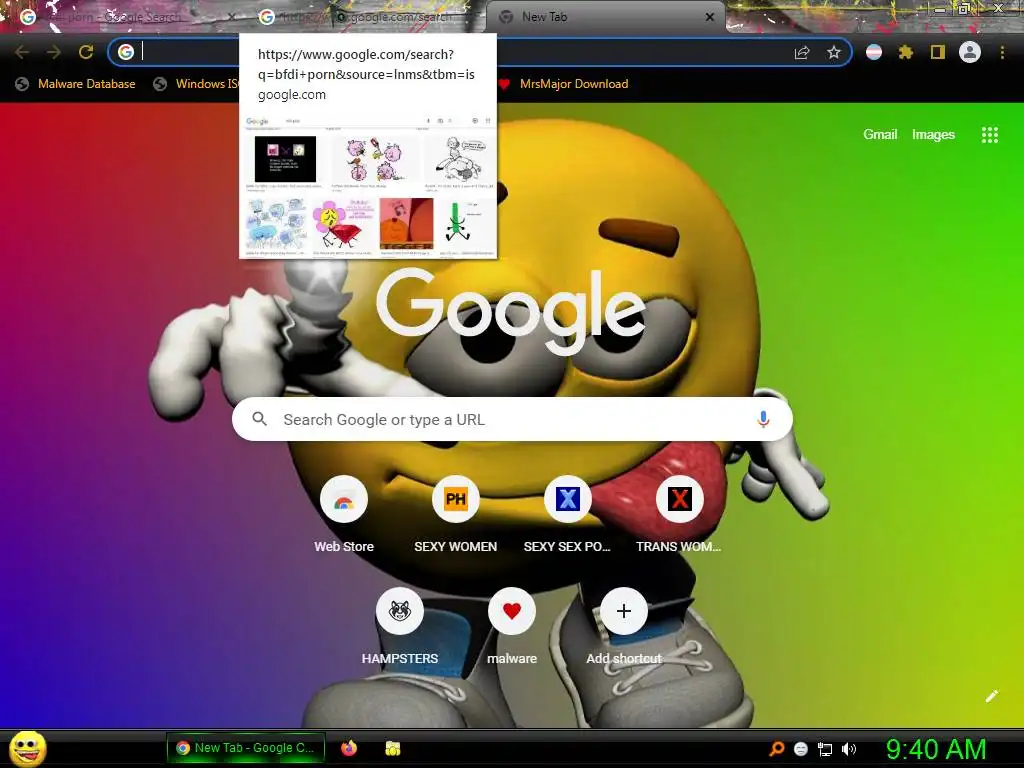1024x768 pixels.
Task: Open the file explorer taskbar icon
Action: point(392,748)
